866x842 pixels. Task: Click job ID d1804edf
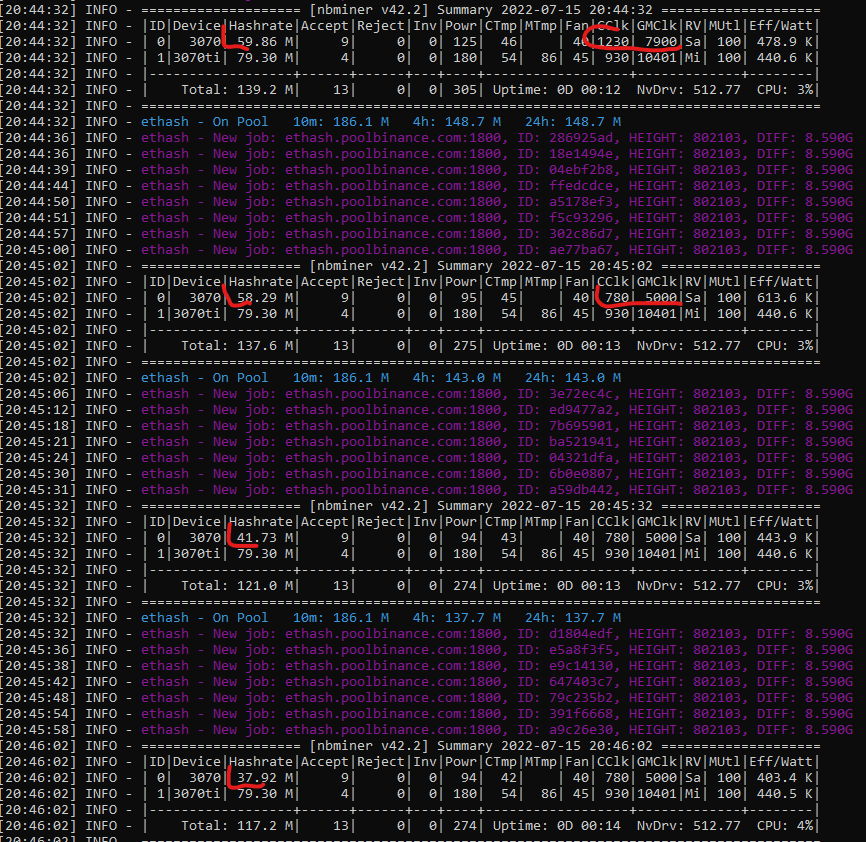coord(580,634)
